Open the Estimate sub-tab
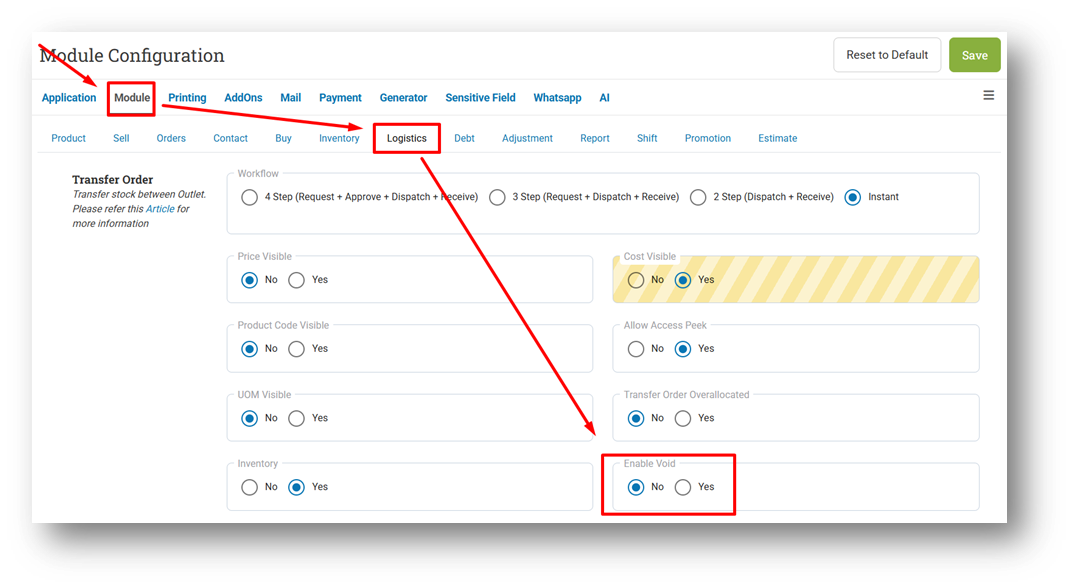The image size is (1072, 588). 777,138
